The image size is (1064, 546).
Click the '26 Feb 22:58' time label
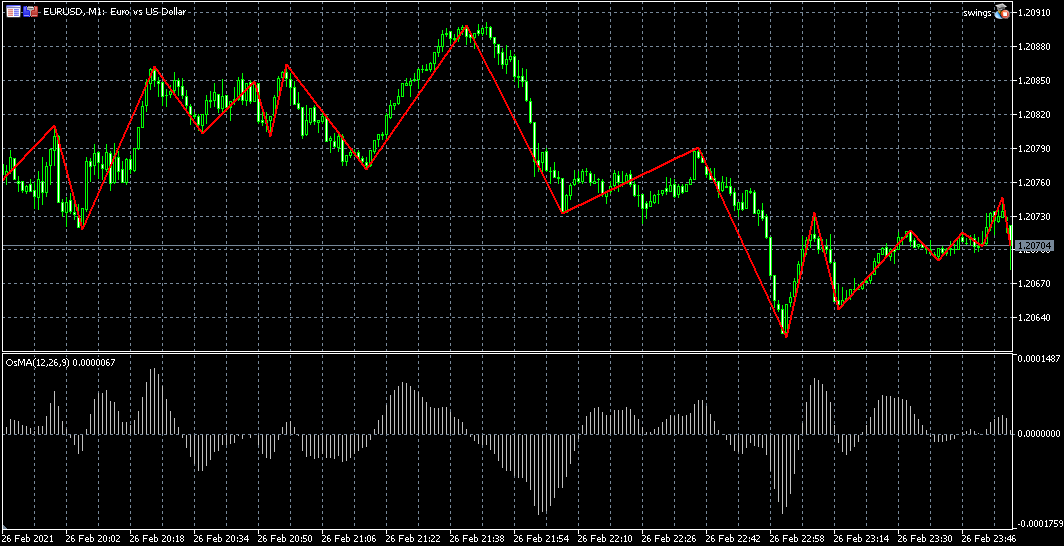pos(797,539)
